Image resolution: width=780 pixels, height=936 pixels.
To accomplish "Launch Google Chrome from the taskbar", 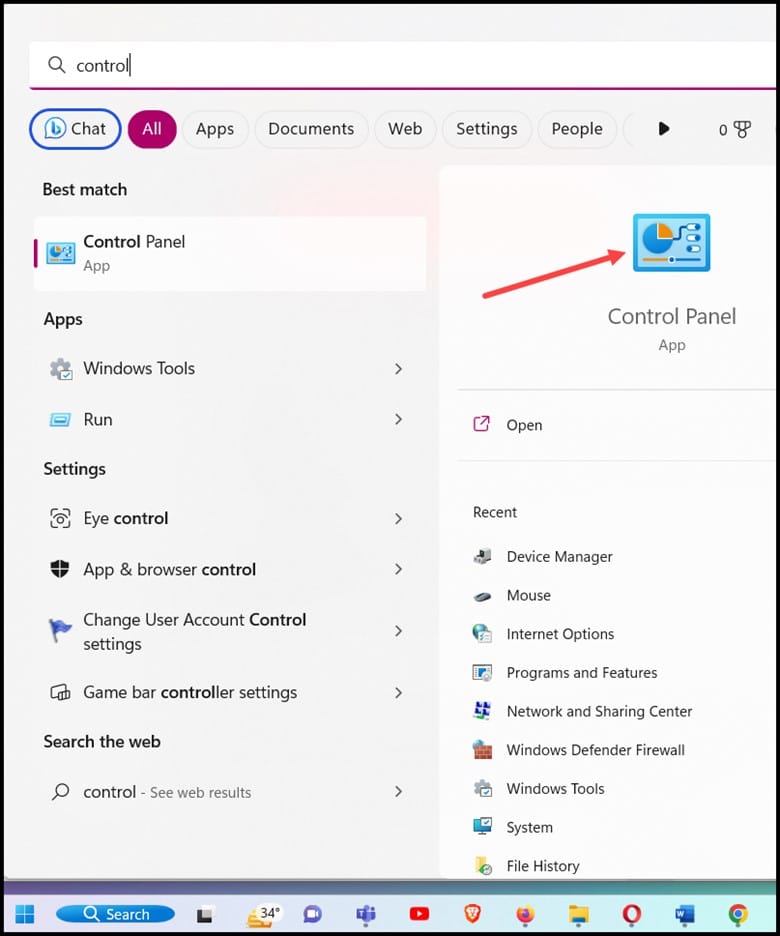I will coord(738,914).
